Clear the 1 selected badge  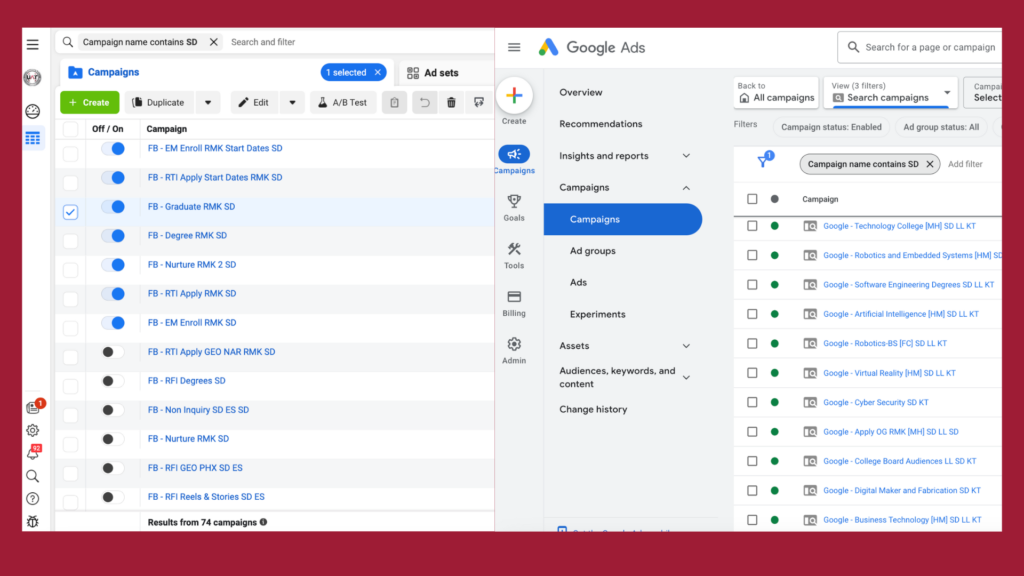(x=377, y=72)
